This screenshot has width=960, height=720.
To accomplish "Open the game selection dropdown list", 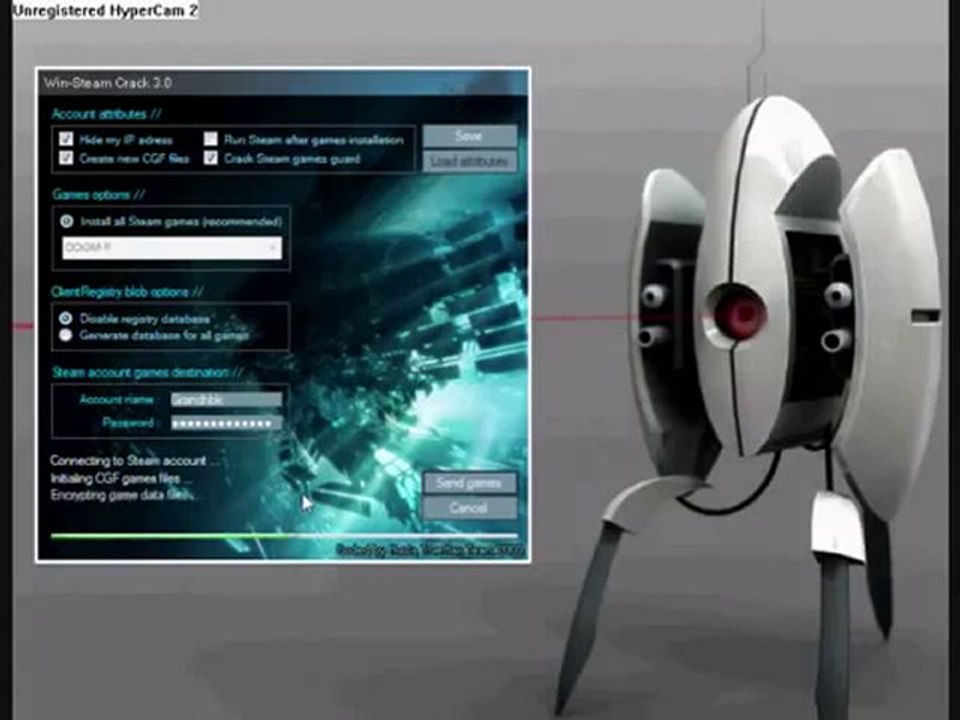I will (172, 248).
